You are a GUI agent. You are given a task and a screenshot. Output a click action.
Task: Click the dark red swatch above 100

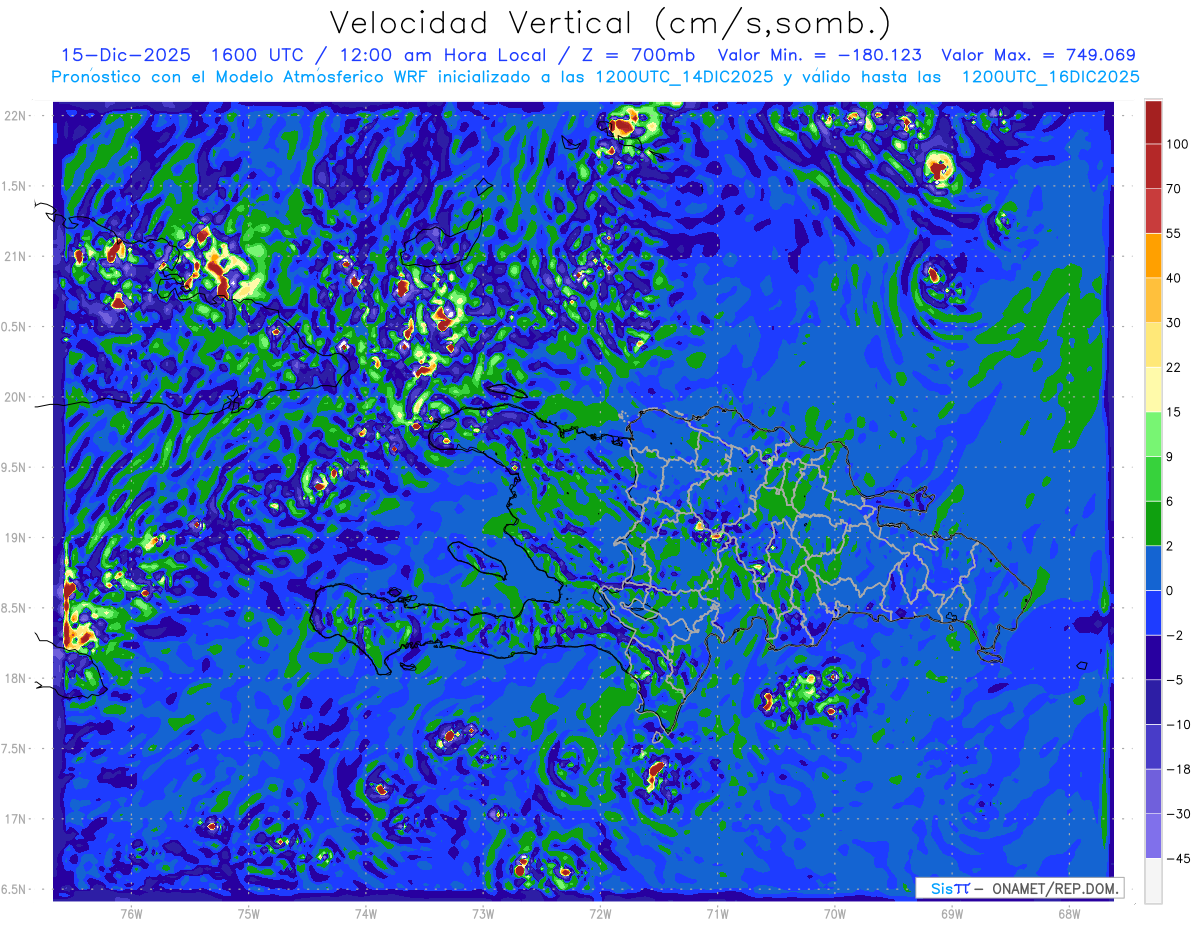(1153, 122)
